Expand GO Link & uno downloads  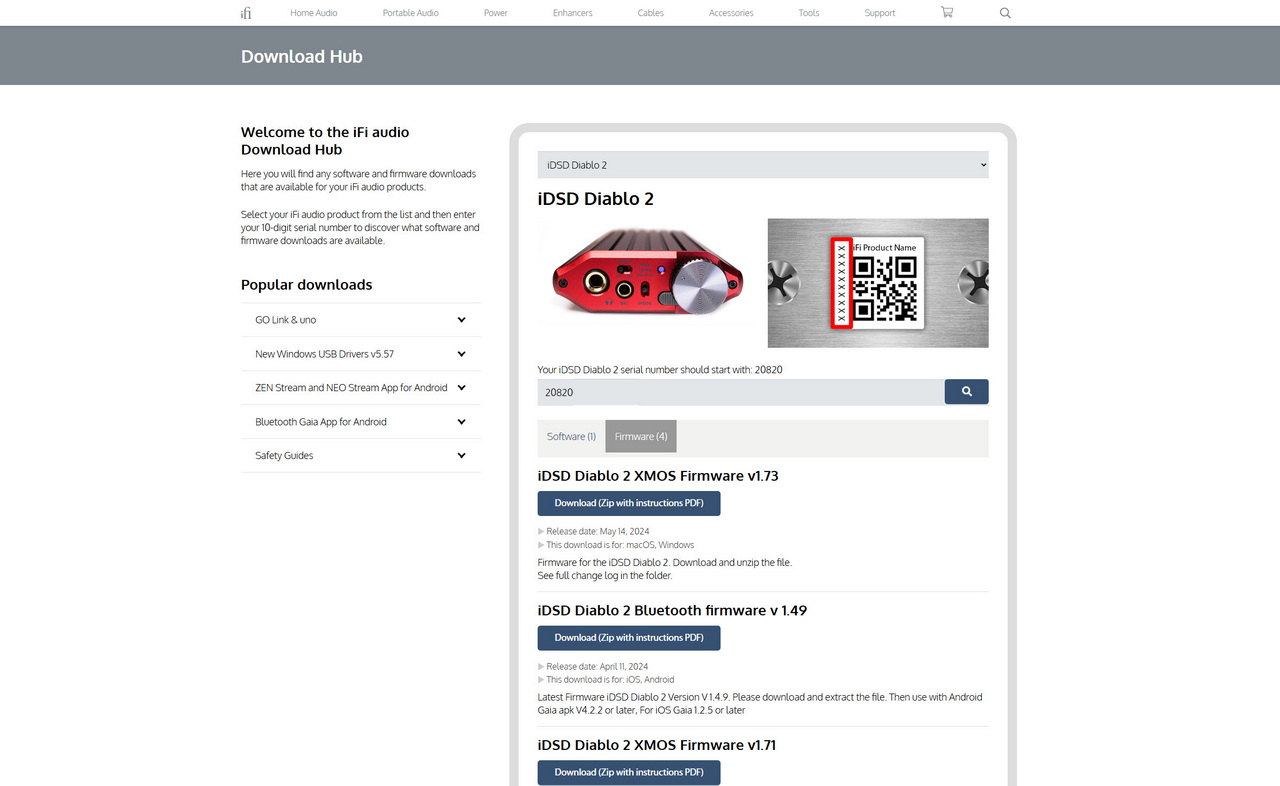pyautogui.click(x=361, y=320)
